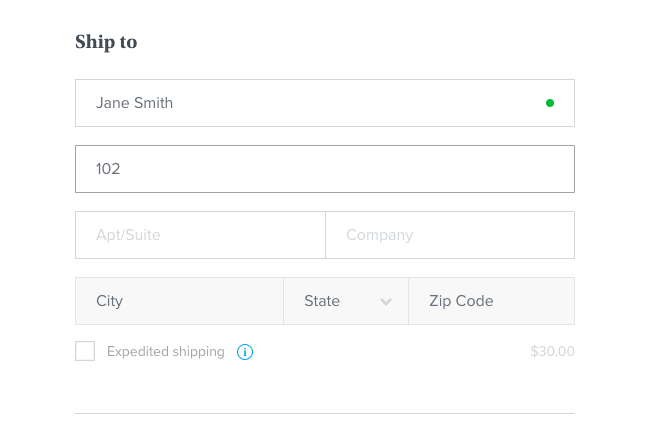Click the word Smith in the name field
The width and height of the screenshot is (663, 433).
point(153,103)
